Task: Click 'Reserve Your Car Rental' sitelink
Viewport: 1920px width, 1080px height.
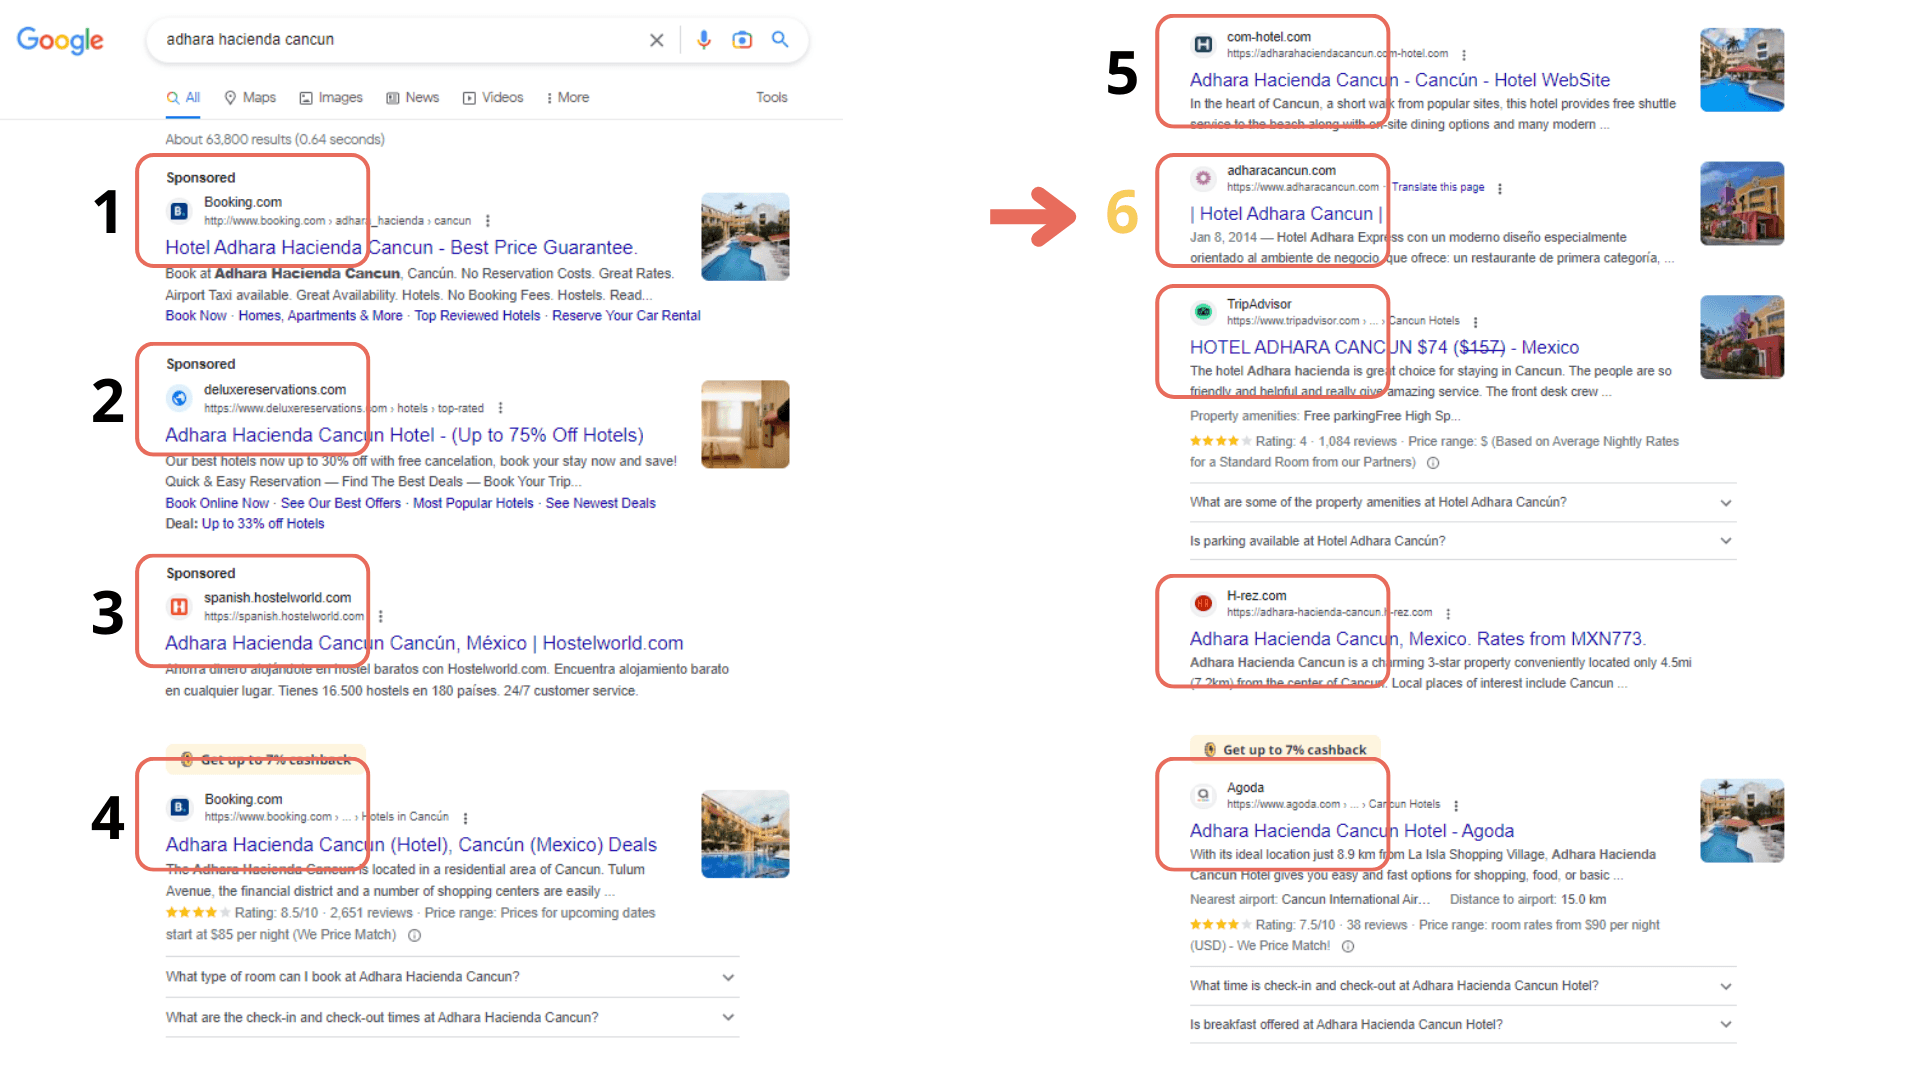Action: point(626,316)
